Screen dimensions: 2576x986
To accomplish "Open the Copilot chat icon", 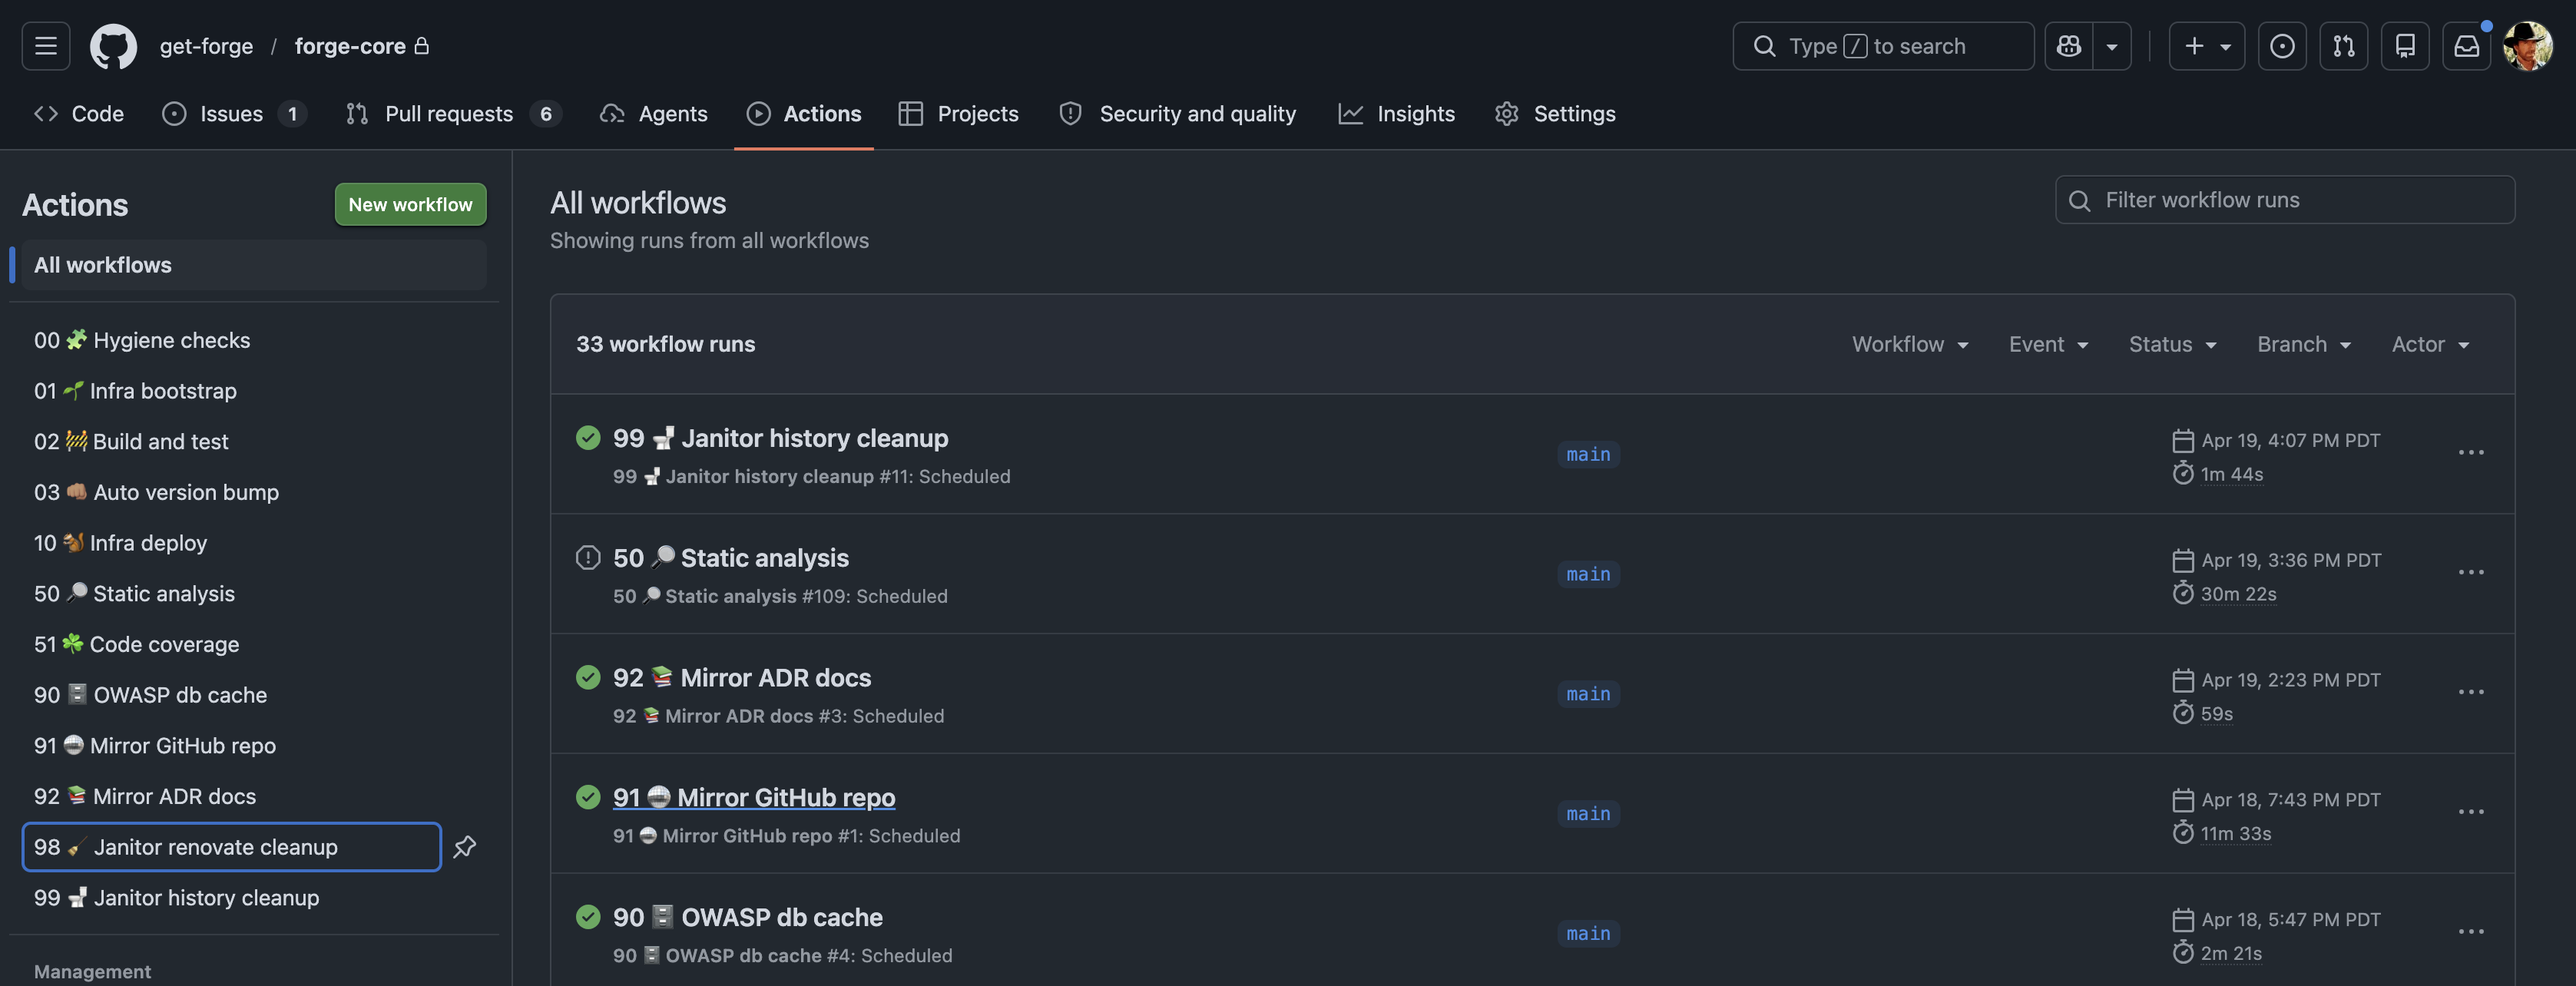I will coord(2069,46).
